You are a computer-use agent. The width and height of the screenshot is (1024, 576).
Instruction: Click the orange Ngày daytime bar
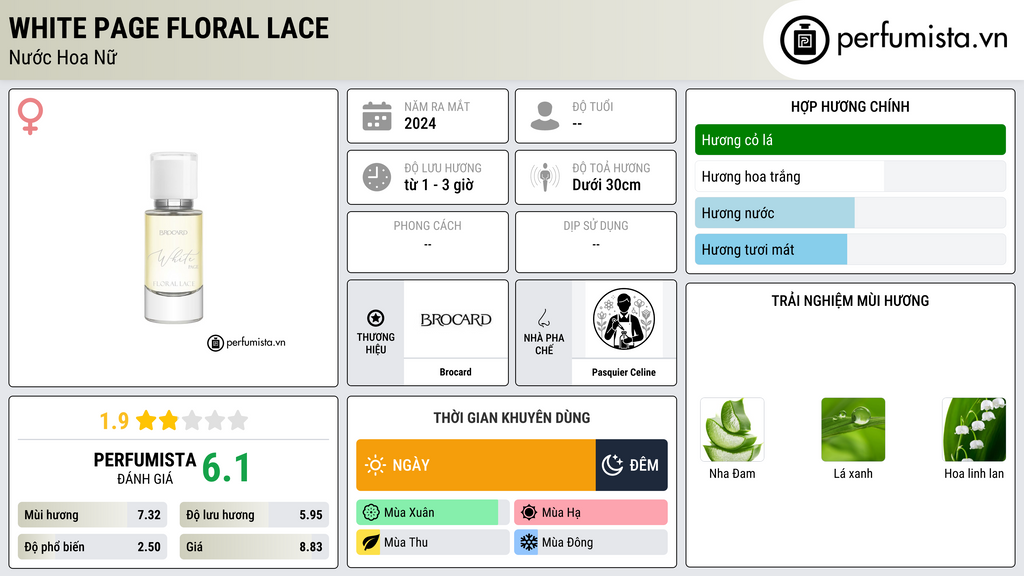click(475, 465)
